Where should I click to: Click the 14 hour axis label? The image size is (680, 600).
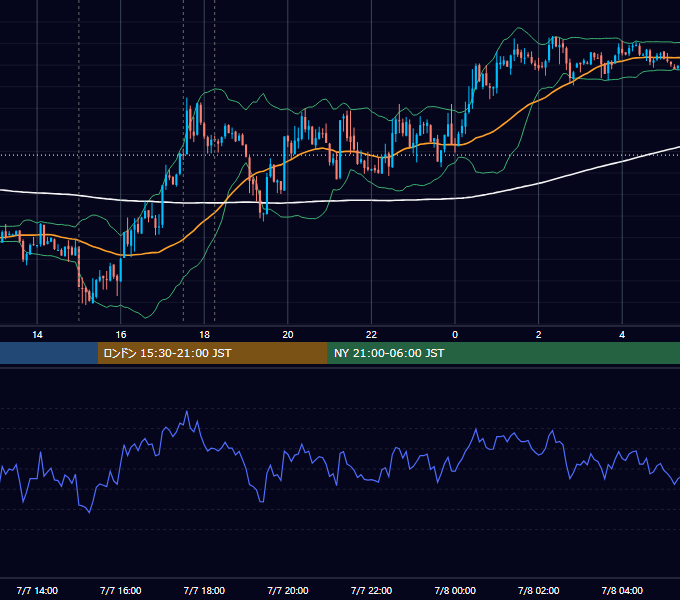pos(37,335)
